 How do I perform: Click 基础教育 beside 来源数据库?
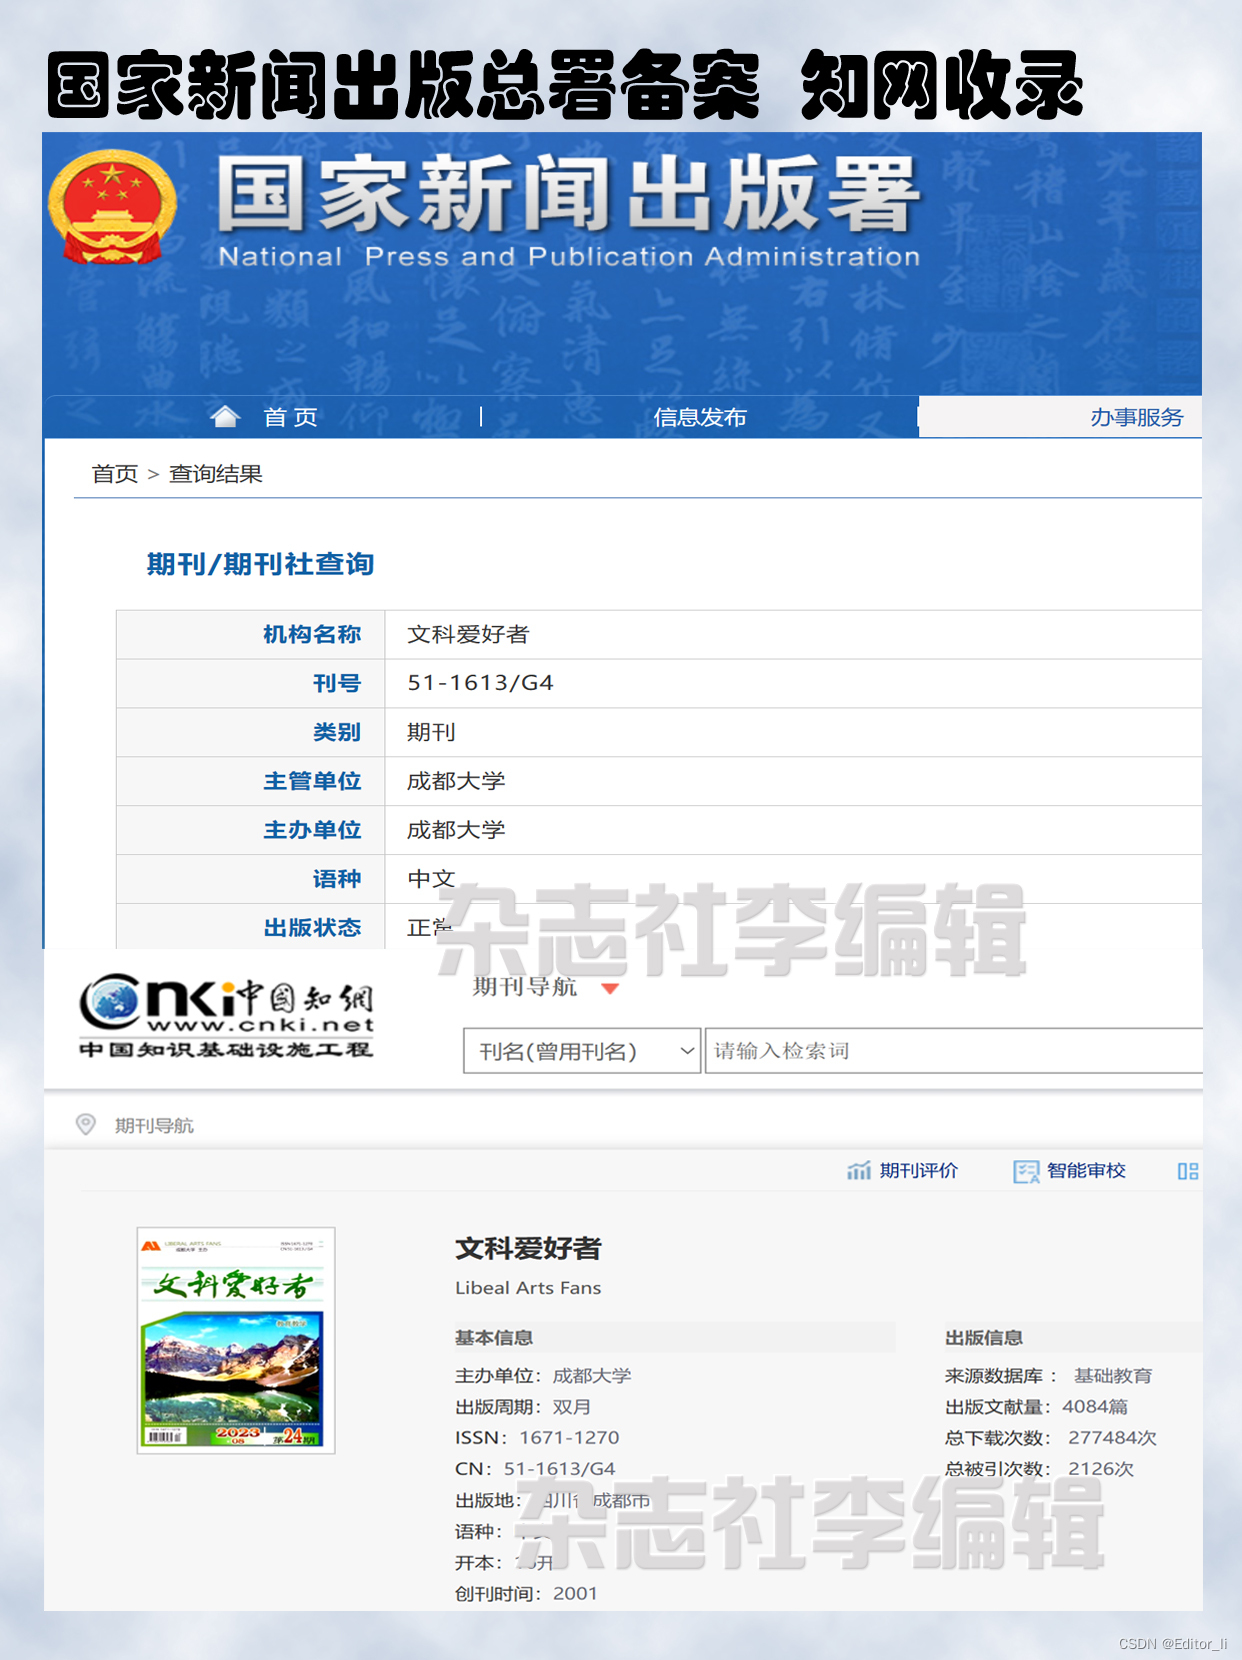pos(1113,1375)
